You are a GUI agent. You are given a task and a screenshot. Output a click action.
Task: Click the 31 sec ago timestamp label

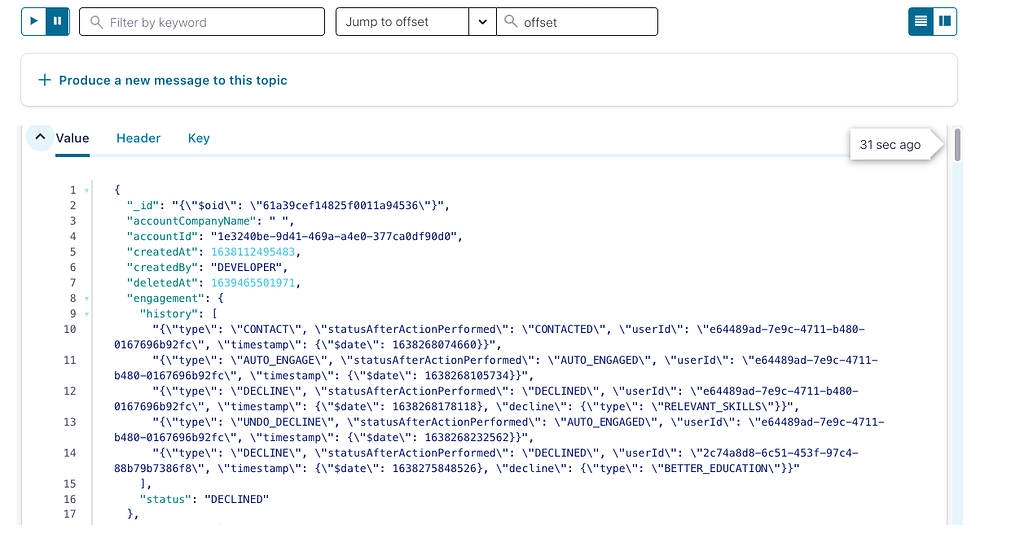[x=889, y=145]
